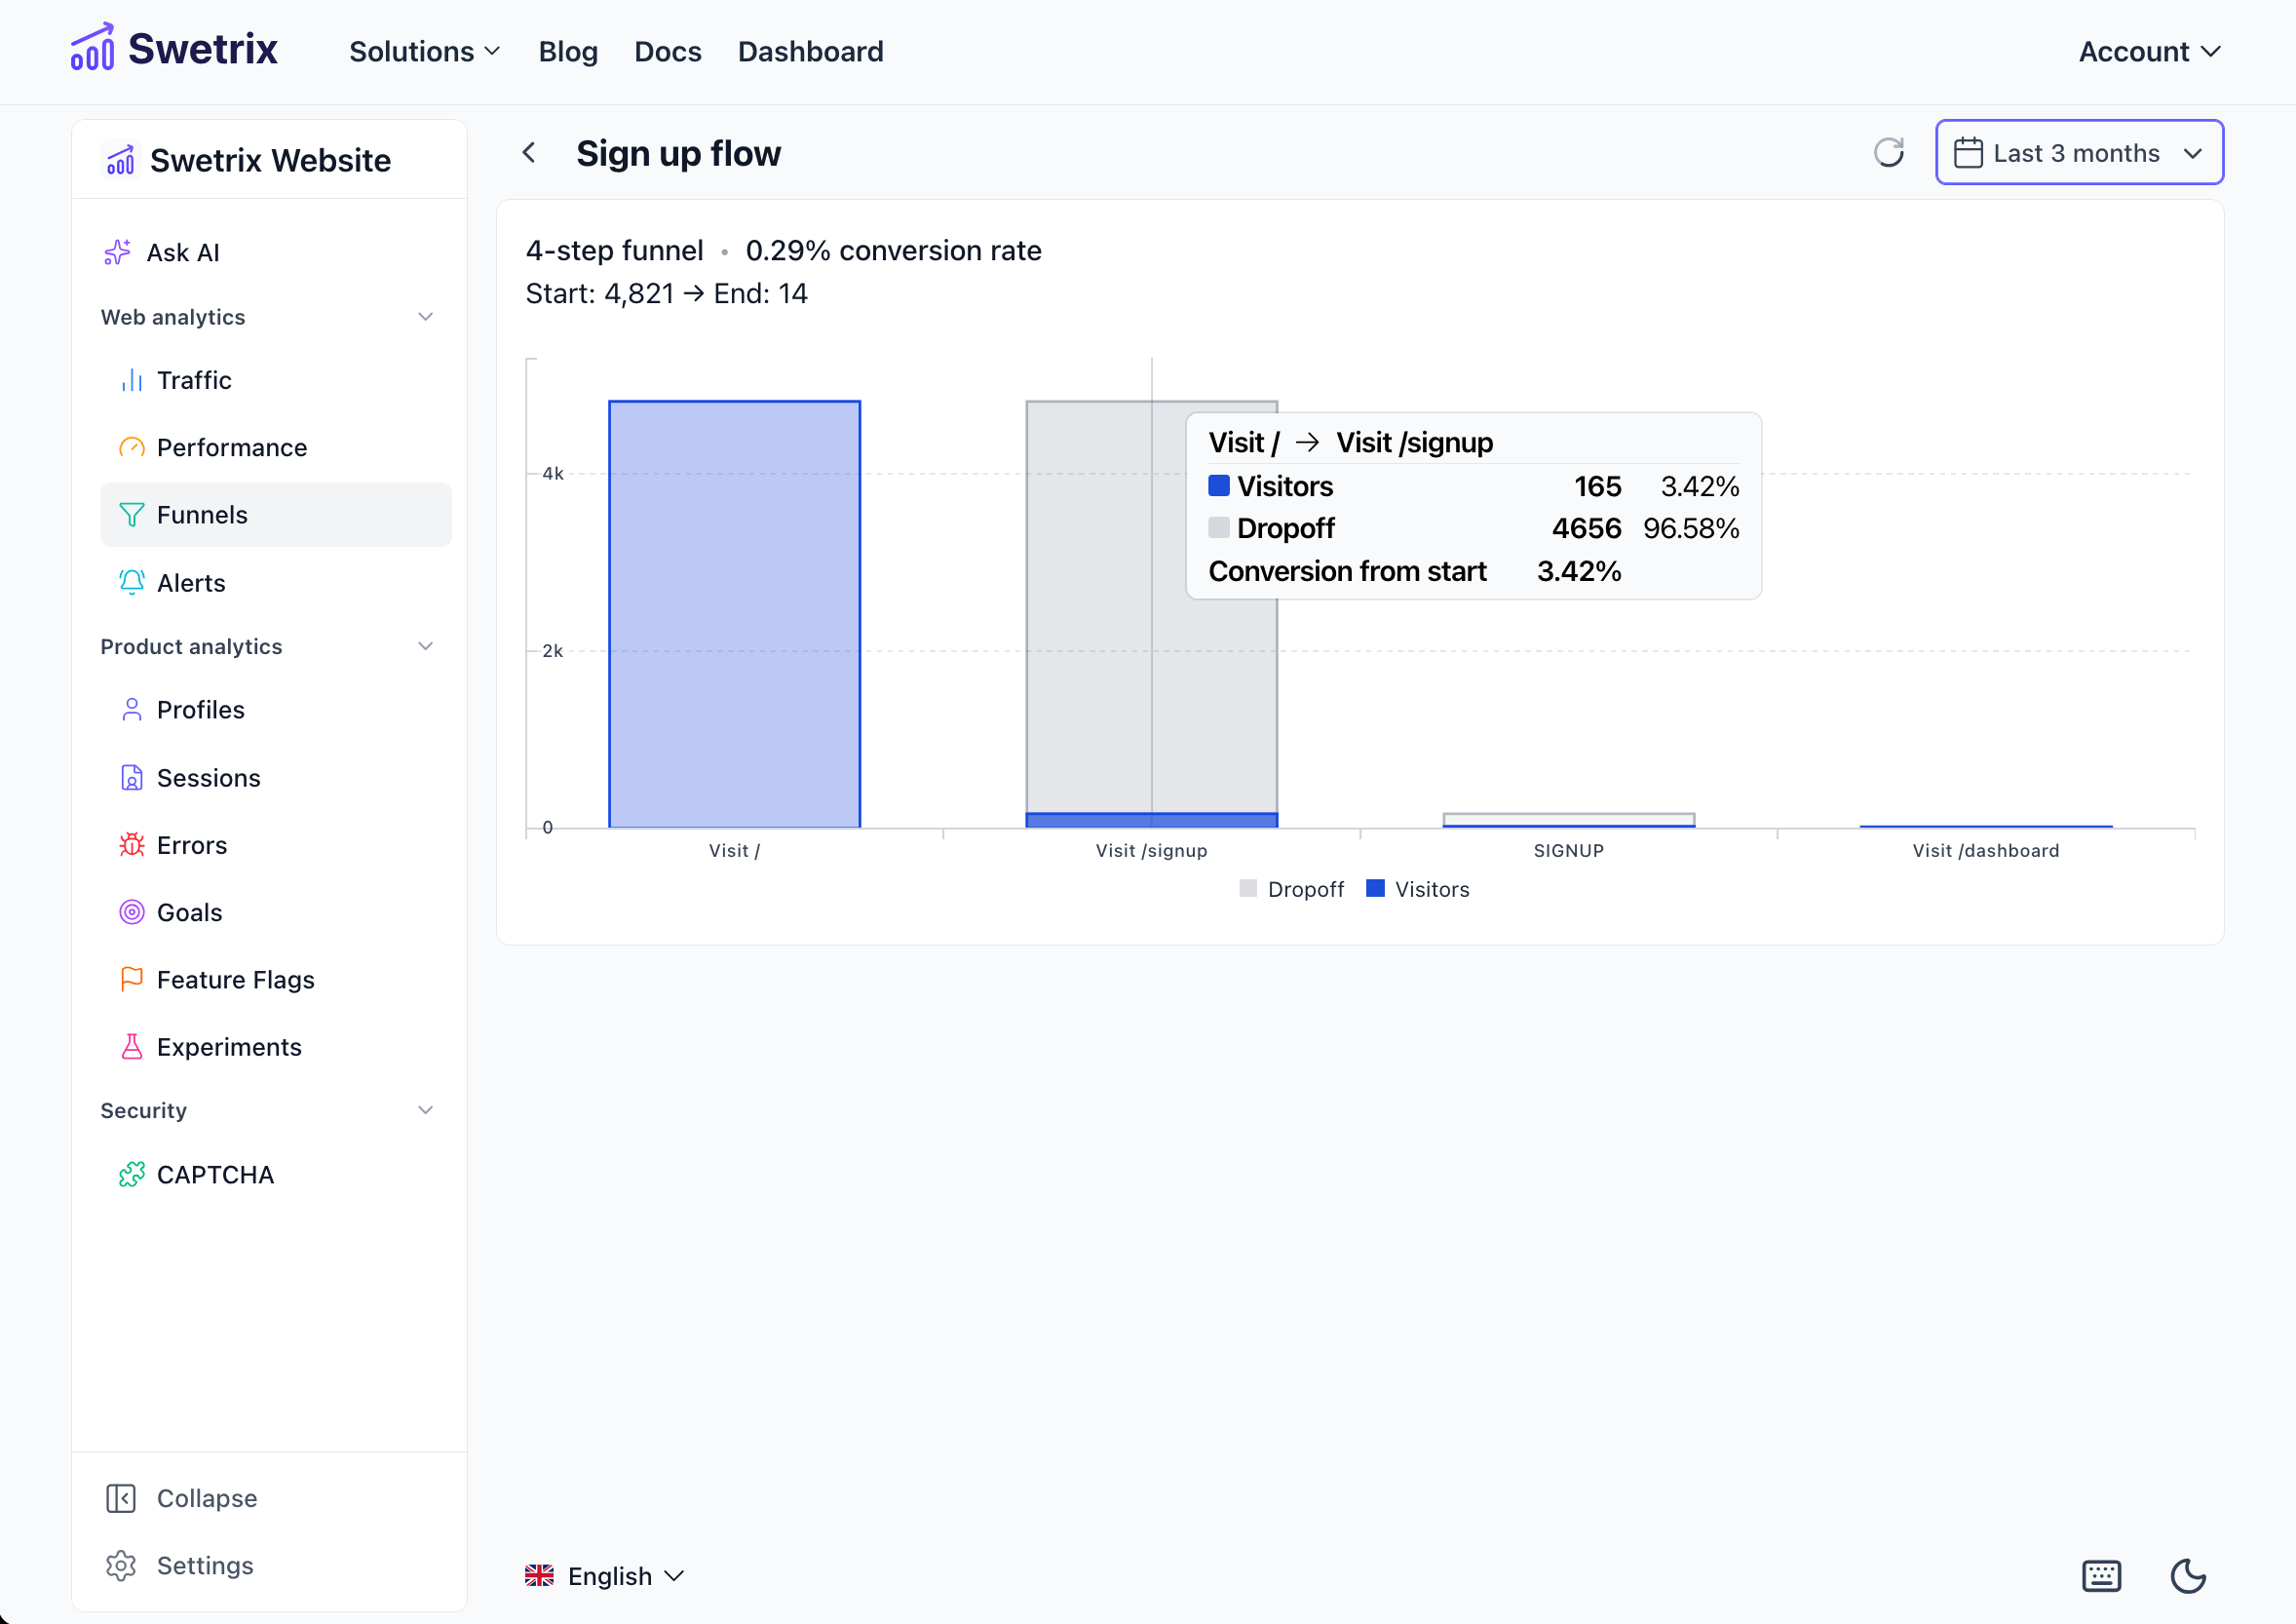The width and height of the screenshot is (2296, 1624).
Task: Toggle Dropoff series in chart legend
Action: [x=1291, y=889]
